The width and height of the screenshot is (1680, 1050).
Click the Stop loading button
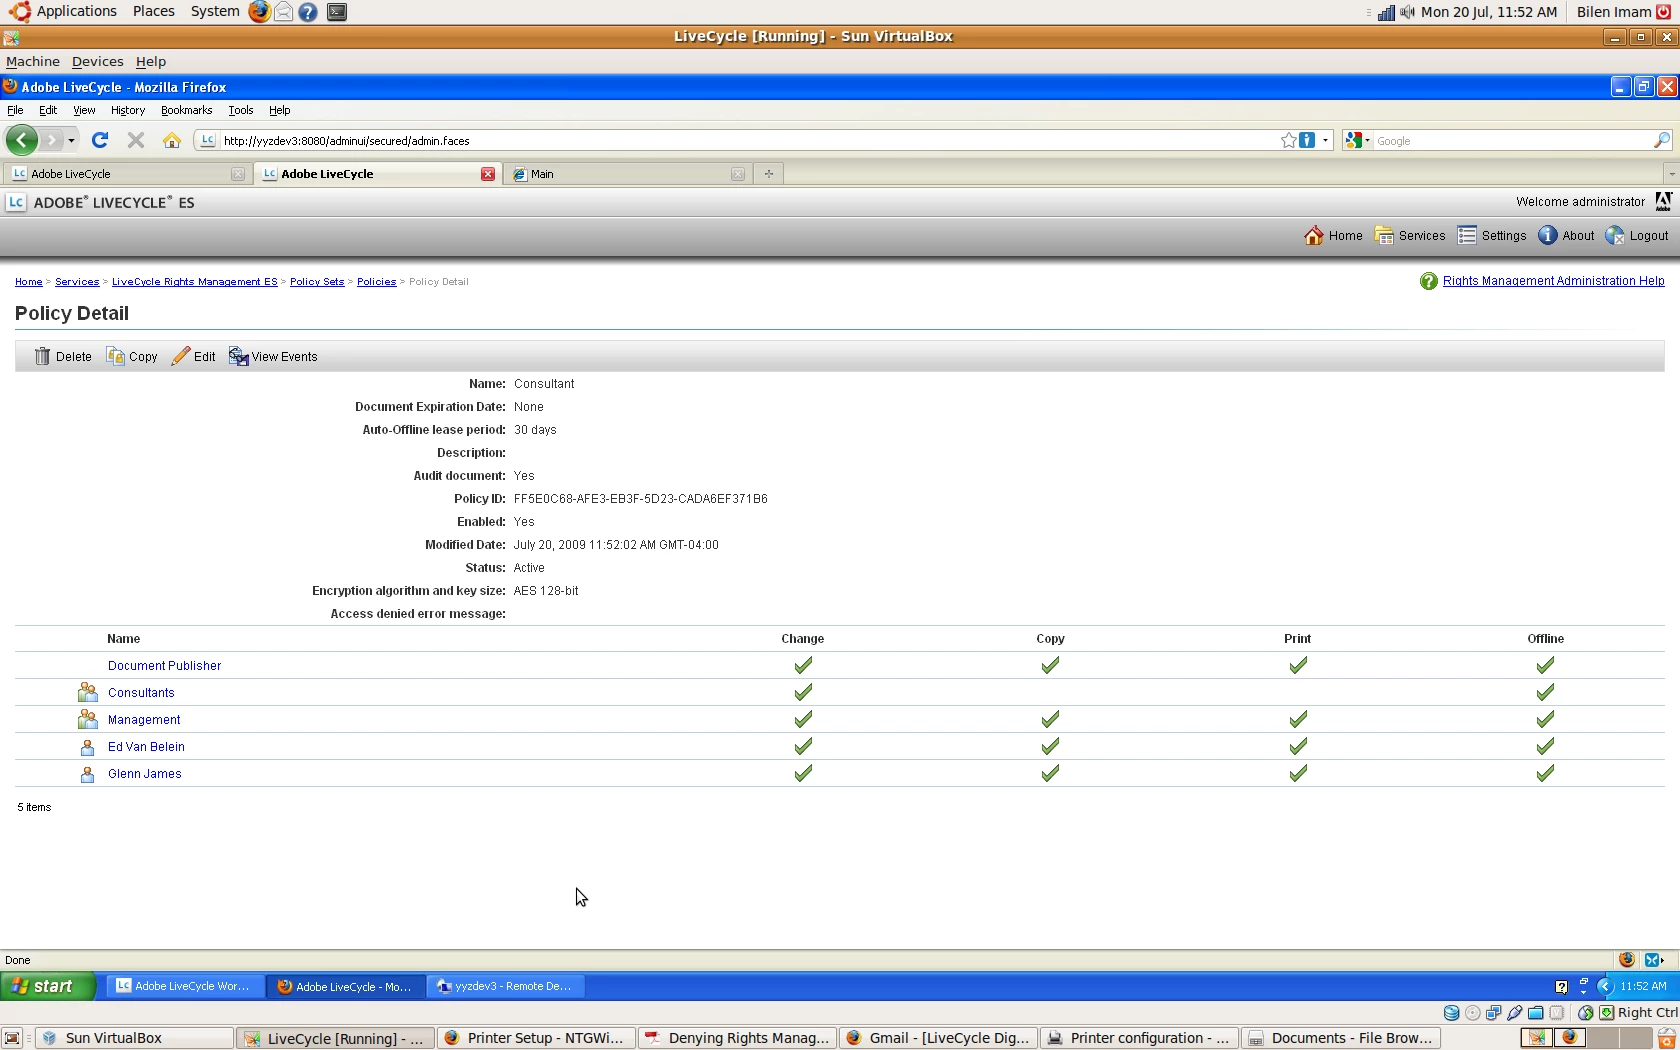pos(136,140)
